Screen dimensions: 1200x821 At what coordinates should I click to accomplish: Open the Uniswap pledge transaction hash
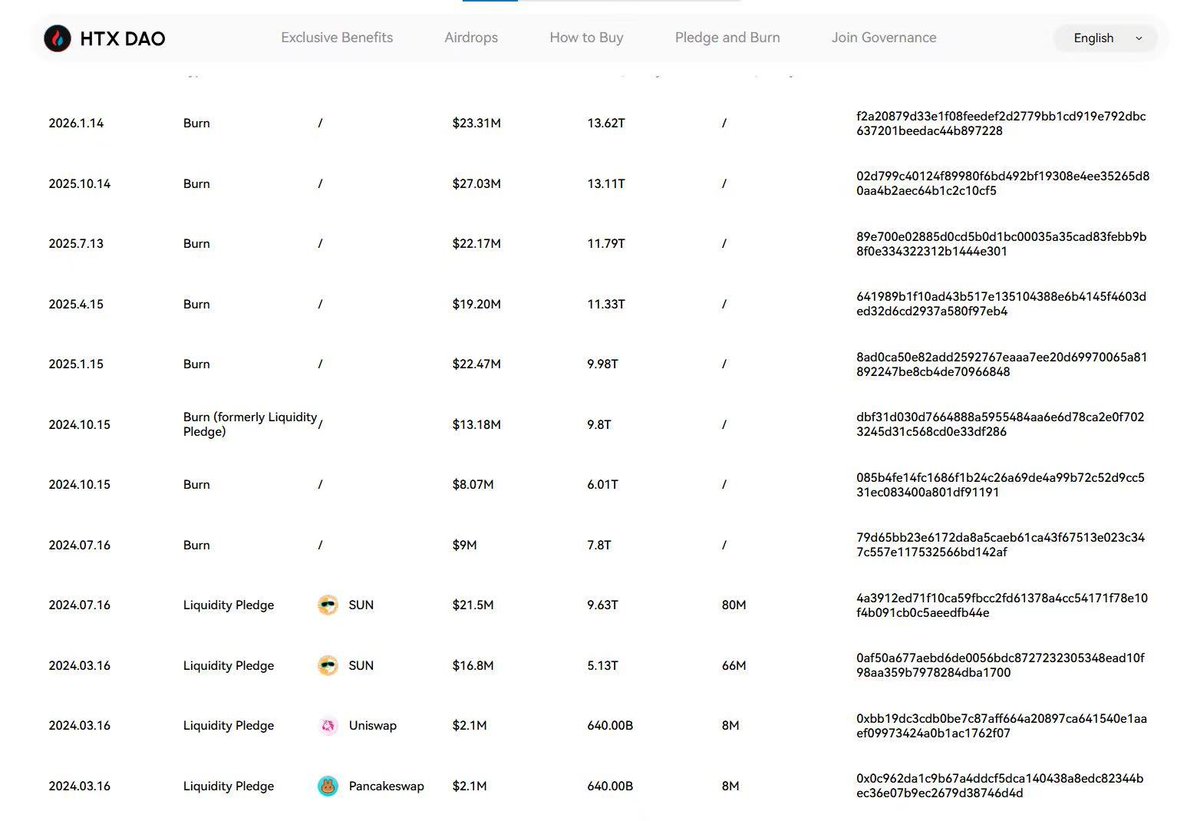pos(1001,725)
